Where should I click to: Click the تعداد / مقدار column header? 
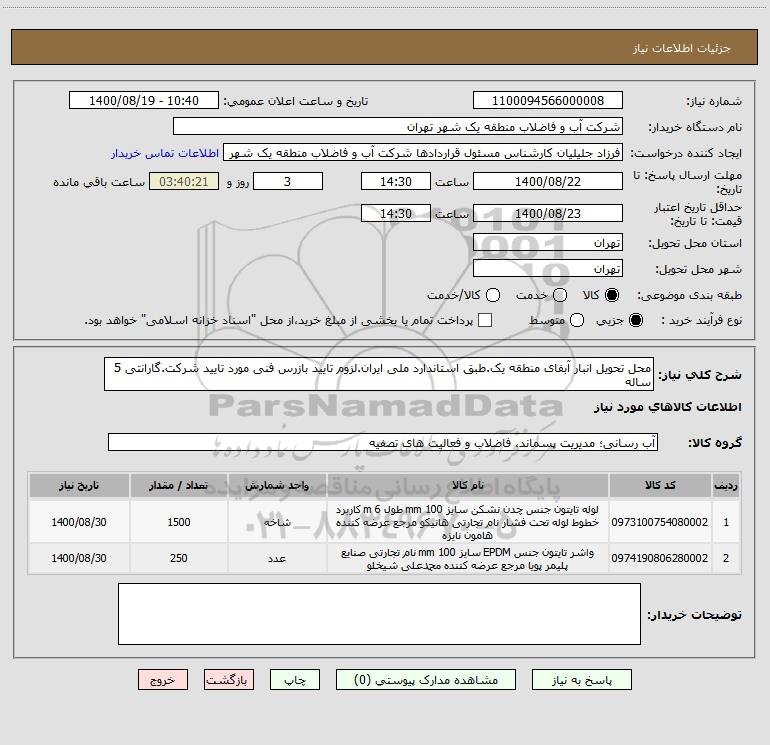[x=179, y=486]
